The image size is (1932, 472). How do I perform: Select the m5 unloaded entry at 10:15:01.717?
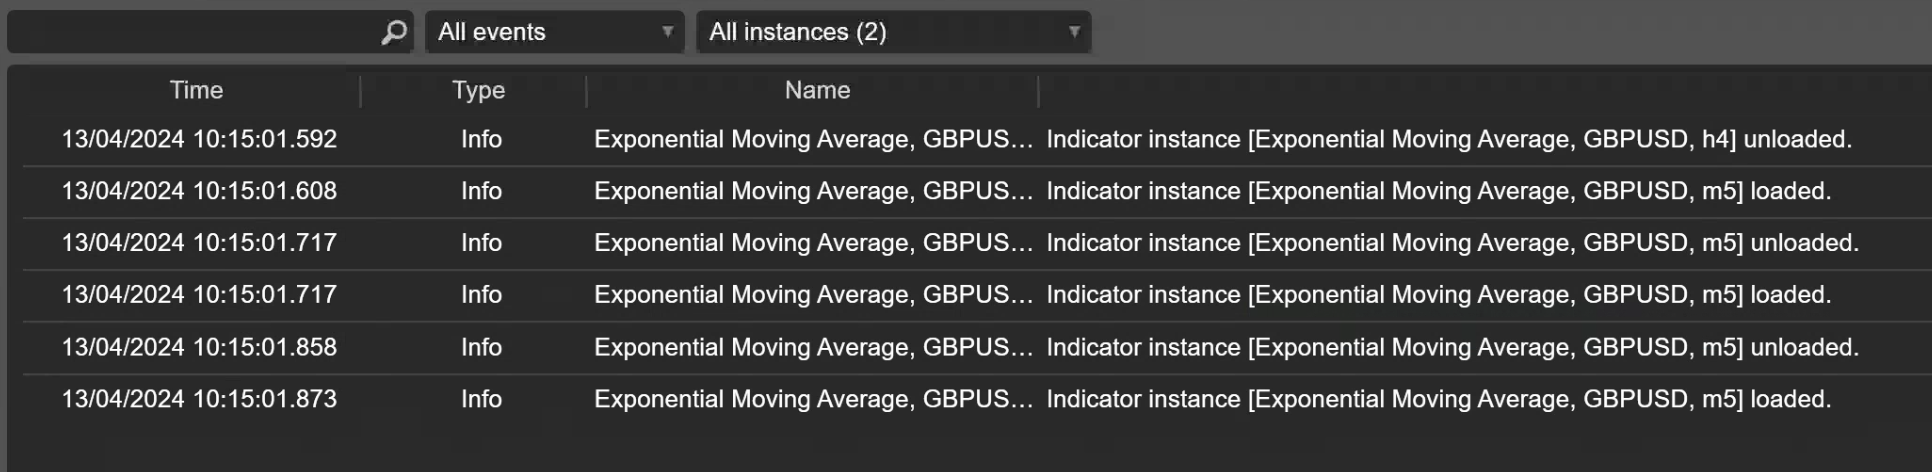[976, 243]
